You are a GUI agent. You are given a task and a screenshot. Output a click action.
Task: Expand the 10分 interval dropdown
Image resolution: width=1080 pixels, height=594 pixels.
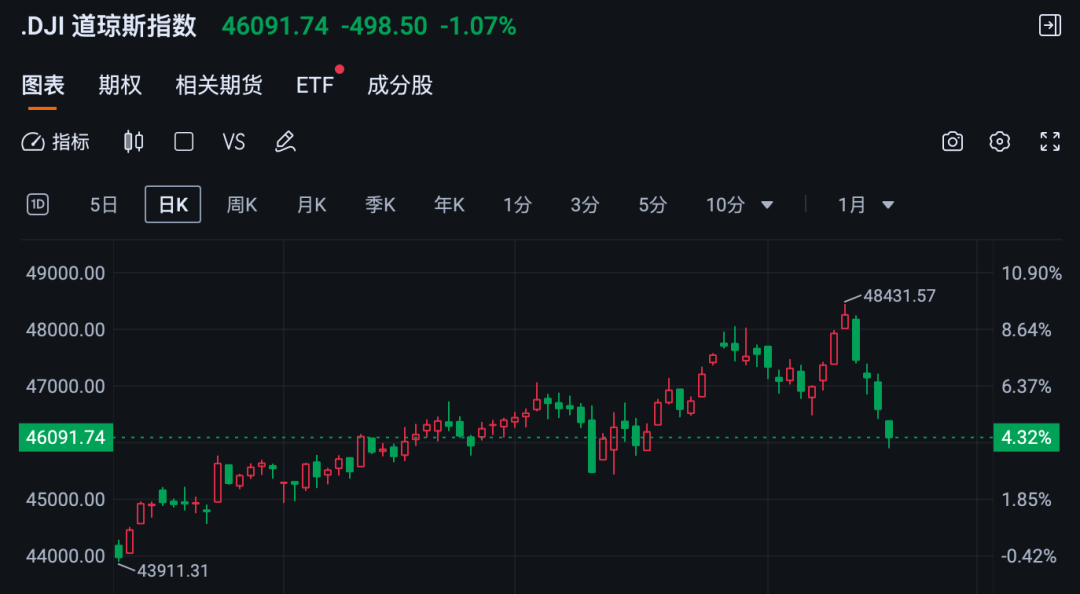(x=740, y=205)
